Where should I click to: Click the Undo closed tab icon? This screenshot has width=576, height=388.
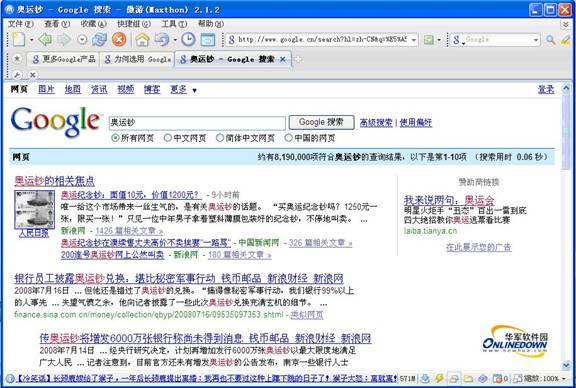[x=161, y=39]
